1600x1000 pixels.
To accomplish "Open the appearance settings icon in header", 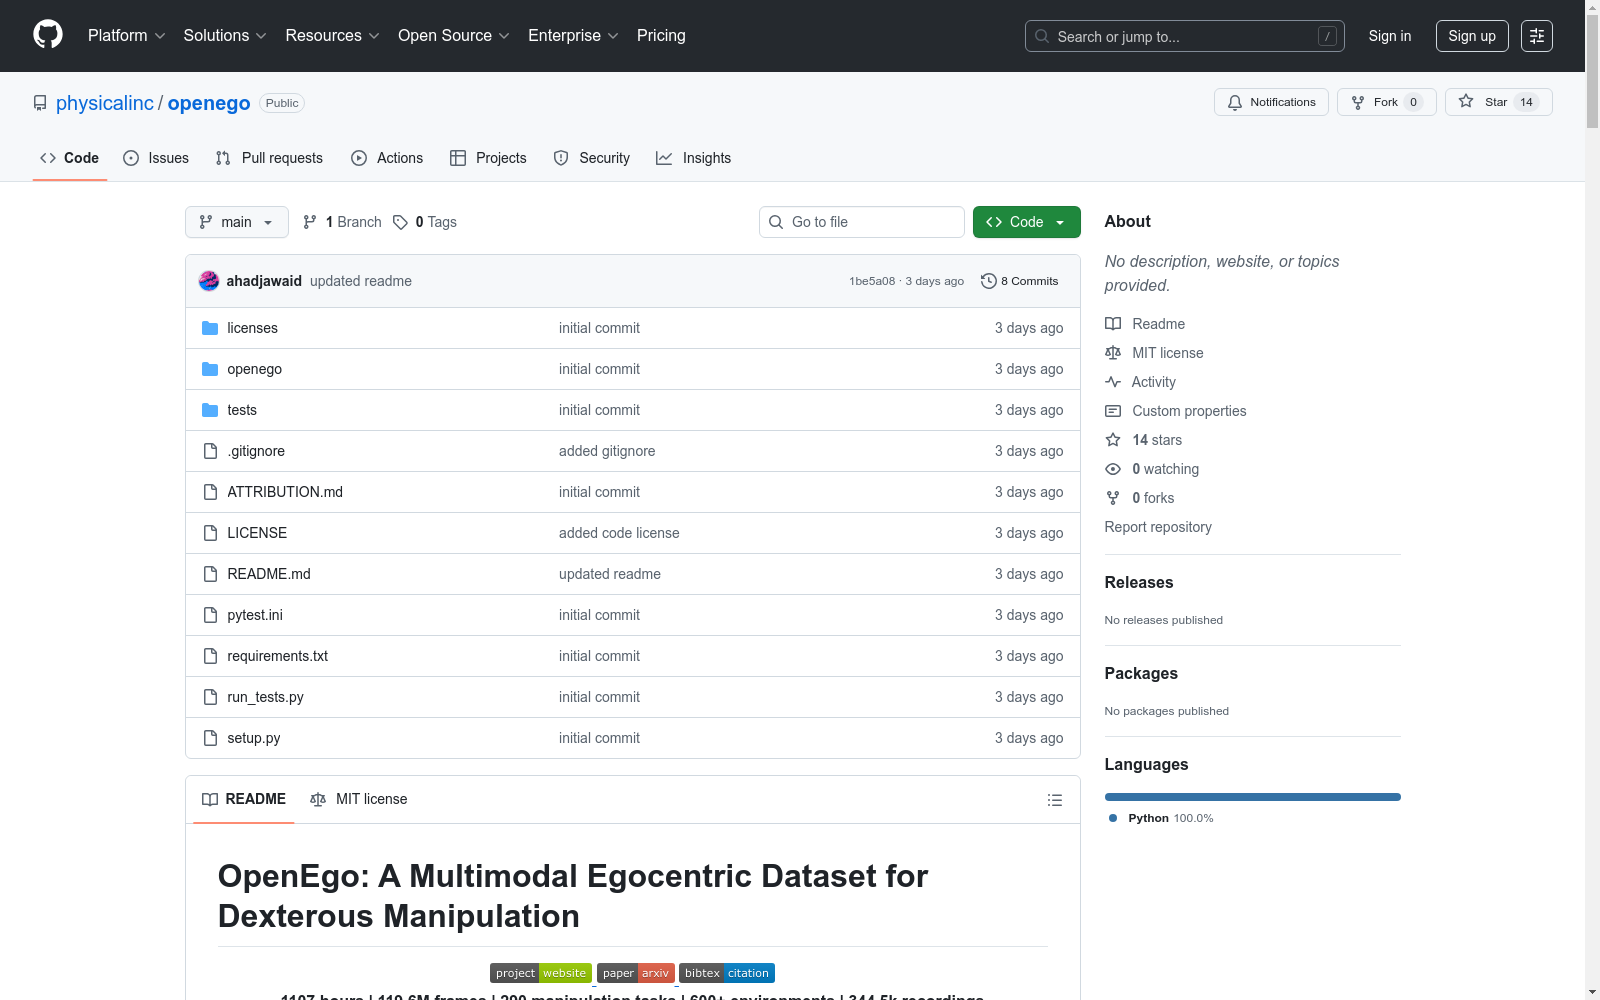I will pos(1537,36).
